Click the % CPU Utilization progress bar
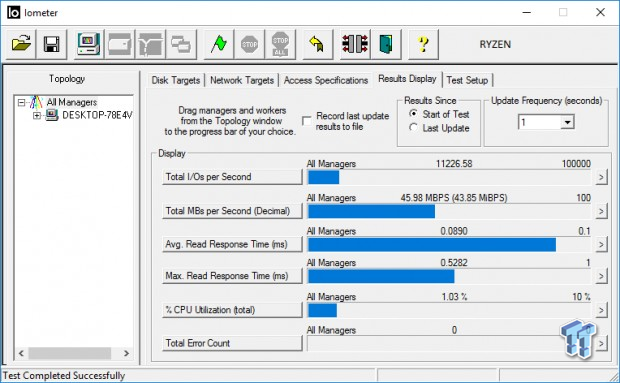Image resolution: width=620 pixels, height=383 pixels. point(449,310)
